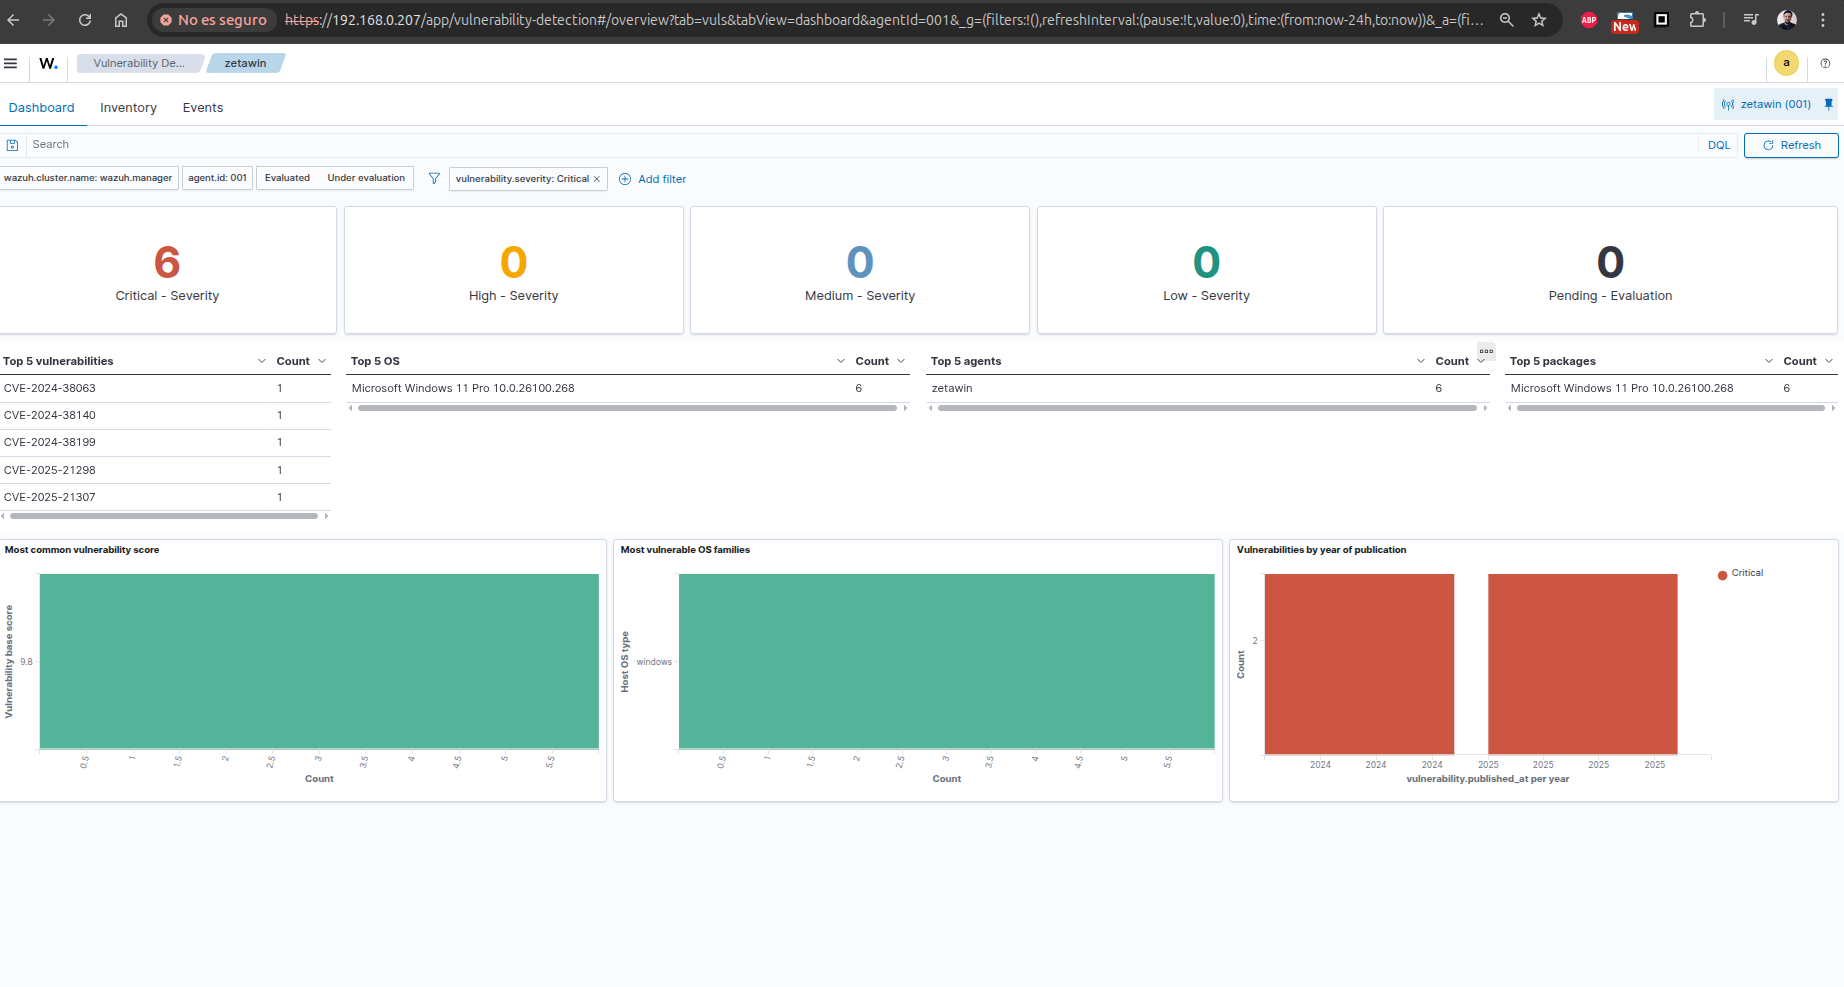Click the Refresh button
Screen dimensions: 1844x987
pyautogui.click(x=1791, y=145)
